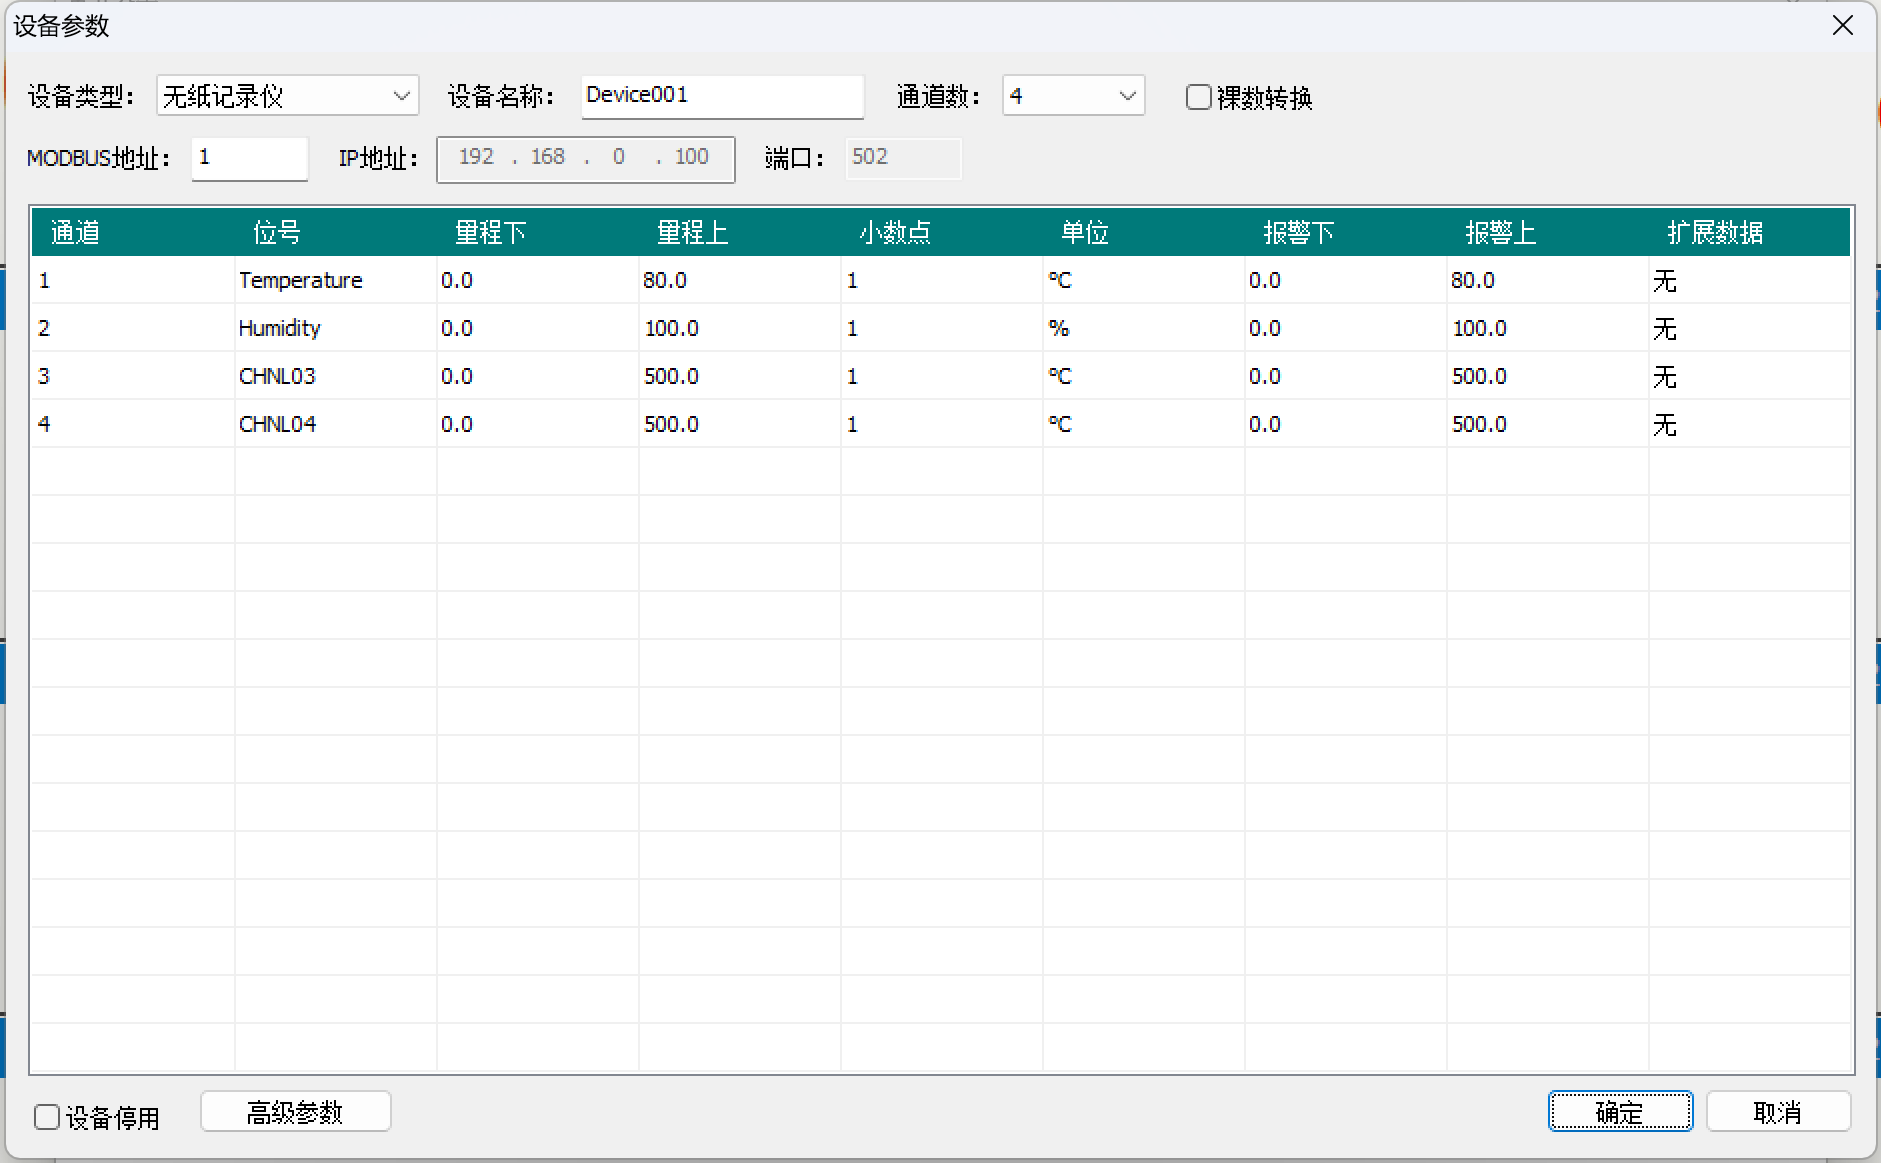This screenshot has height=1163, width=1881.
Task: Toggle the 设备停用 checkbox
Action: 47,1117
